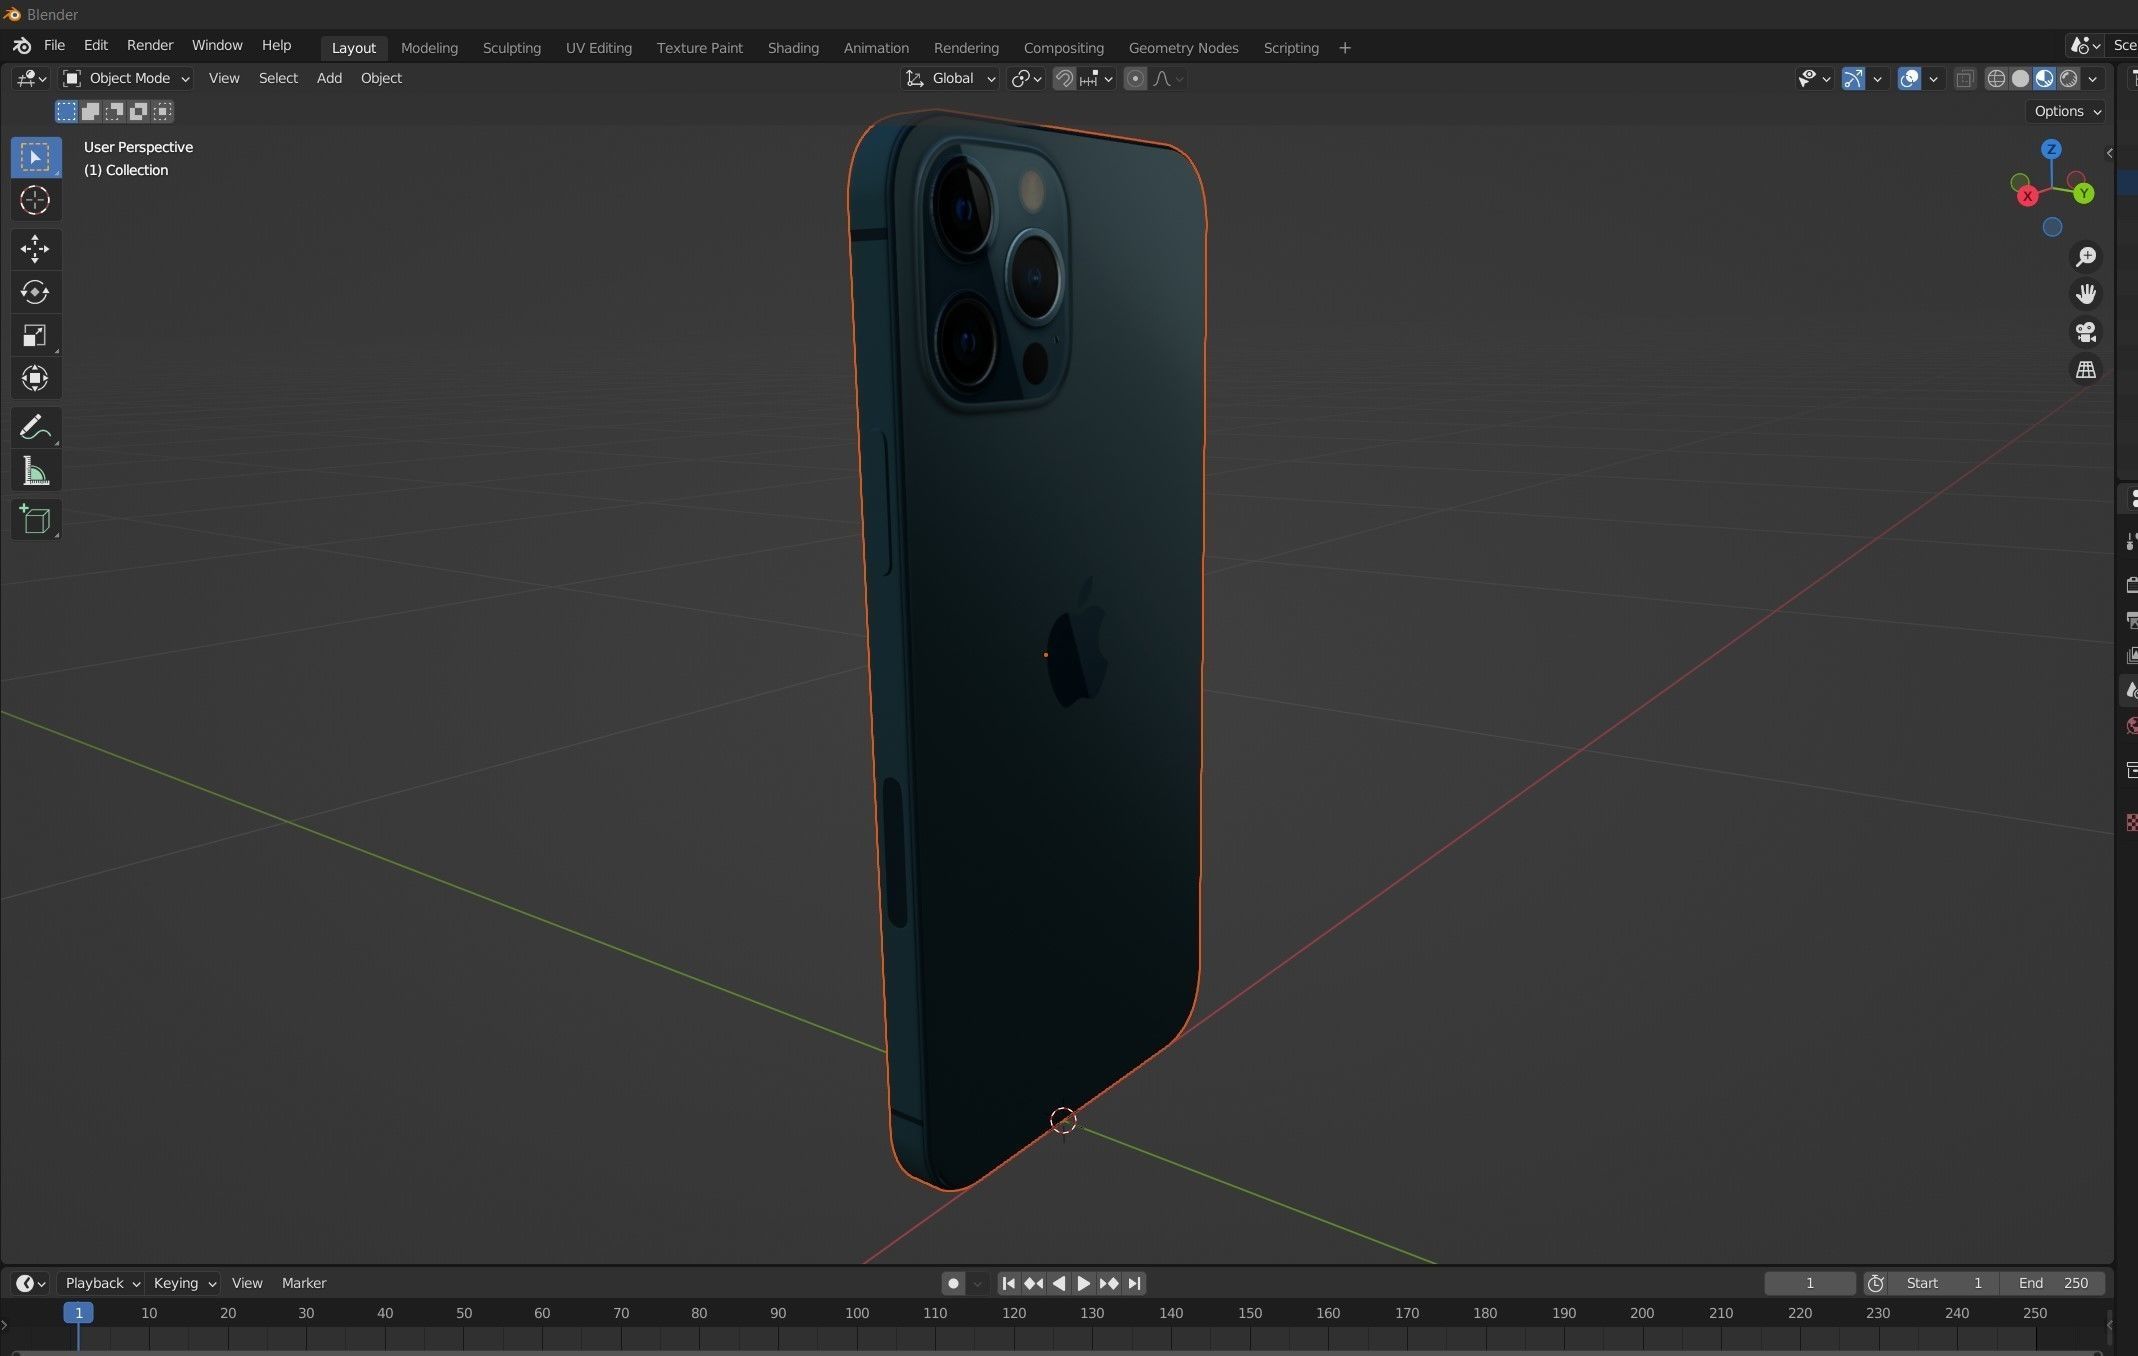Open the Playback popover
This screenshot has width=2138, height=1356.
point(102,1283)
